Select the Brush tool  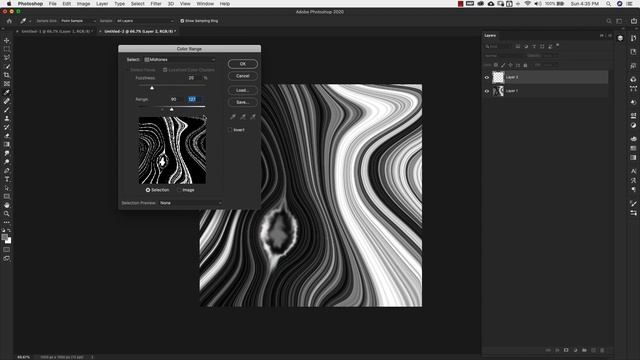coord(7,110)
